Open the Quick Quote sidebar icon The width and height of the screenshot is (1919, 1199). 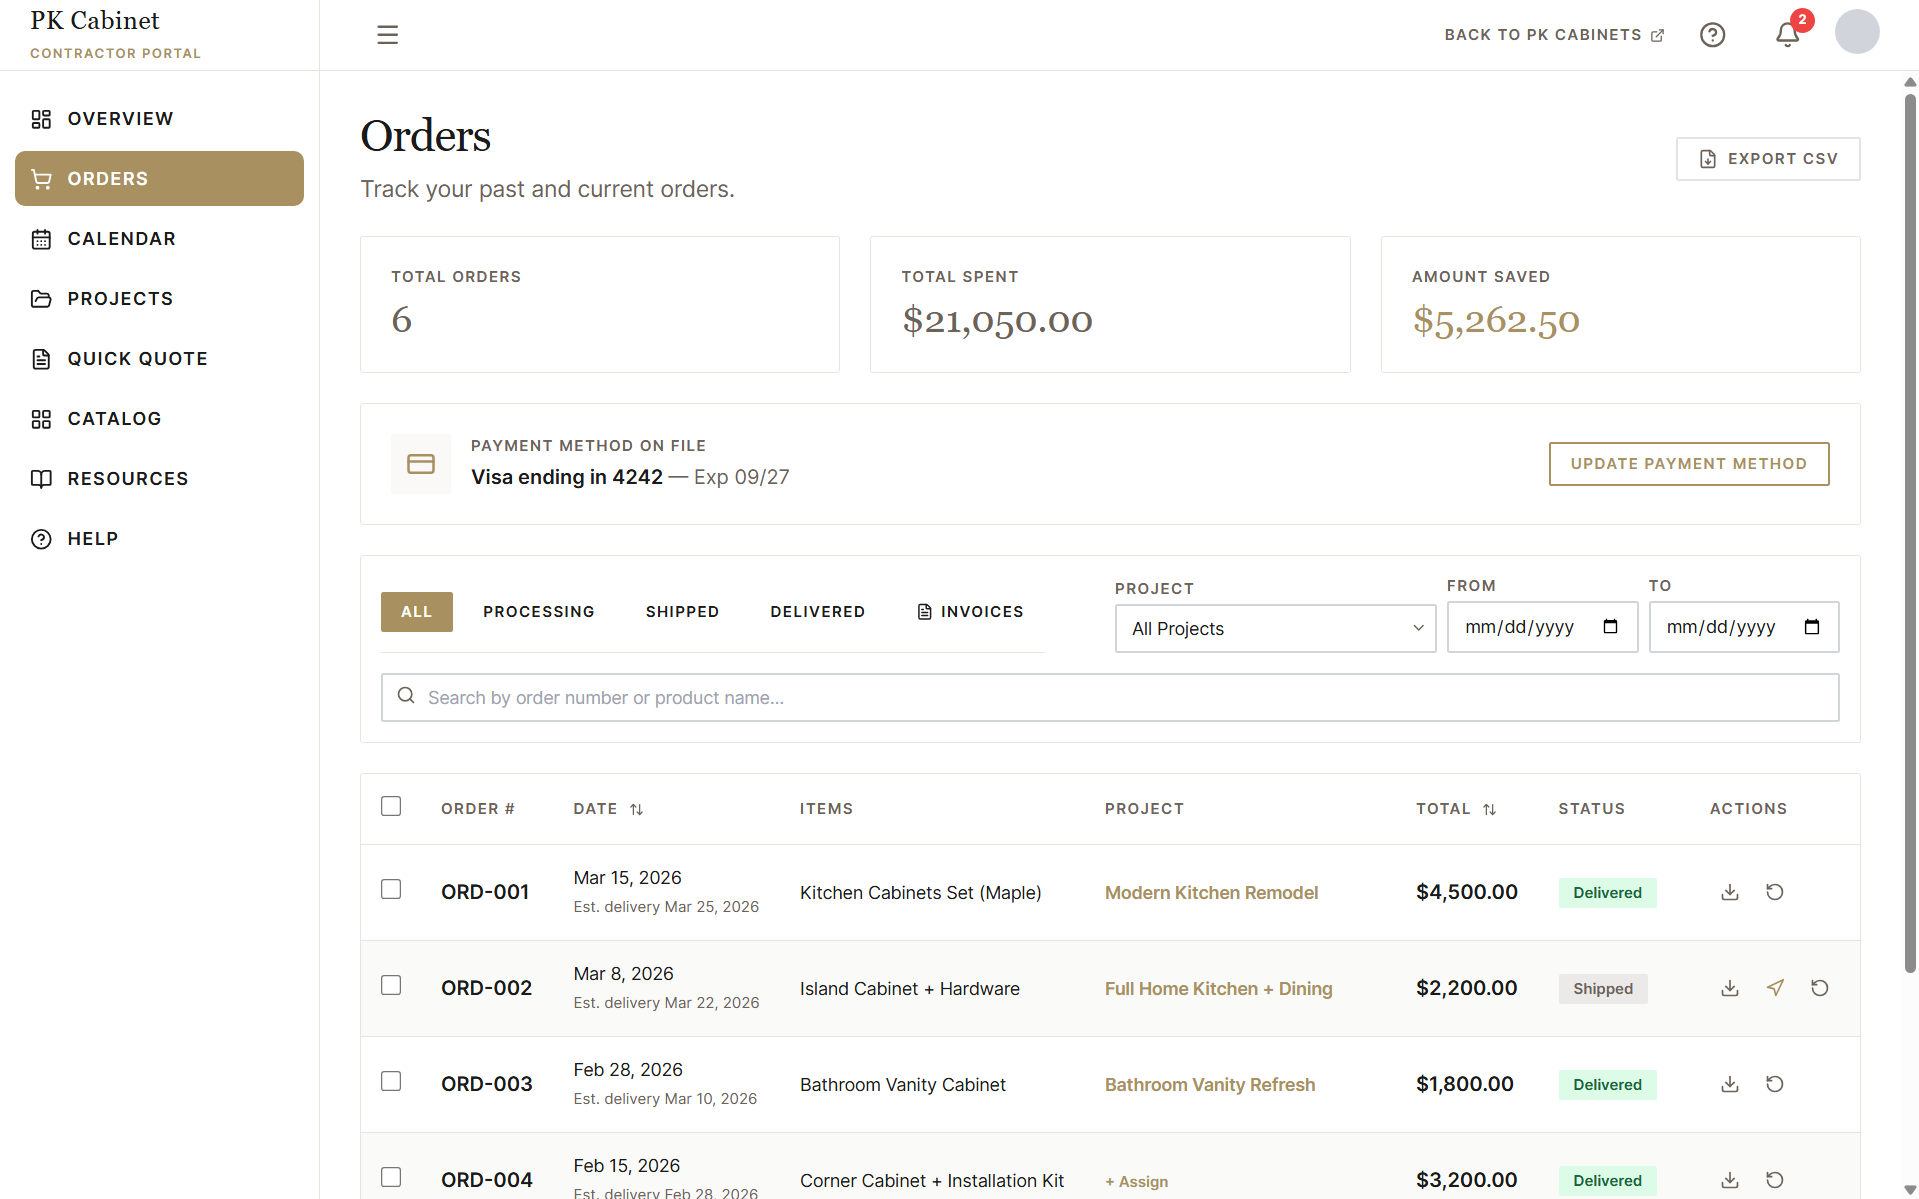[x=41, y=358]
